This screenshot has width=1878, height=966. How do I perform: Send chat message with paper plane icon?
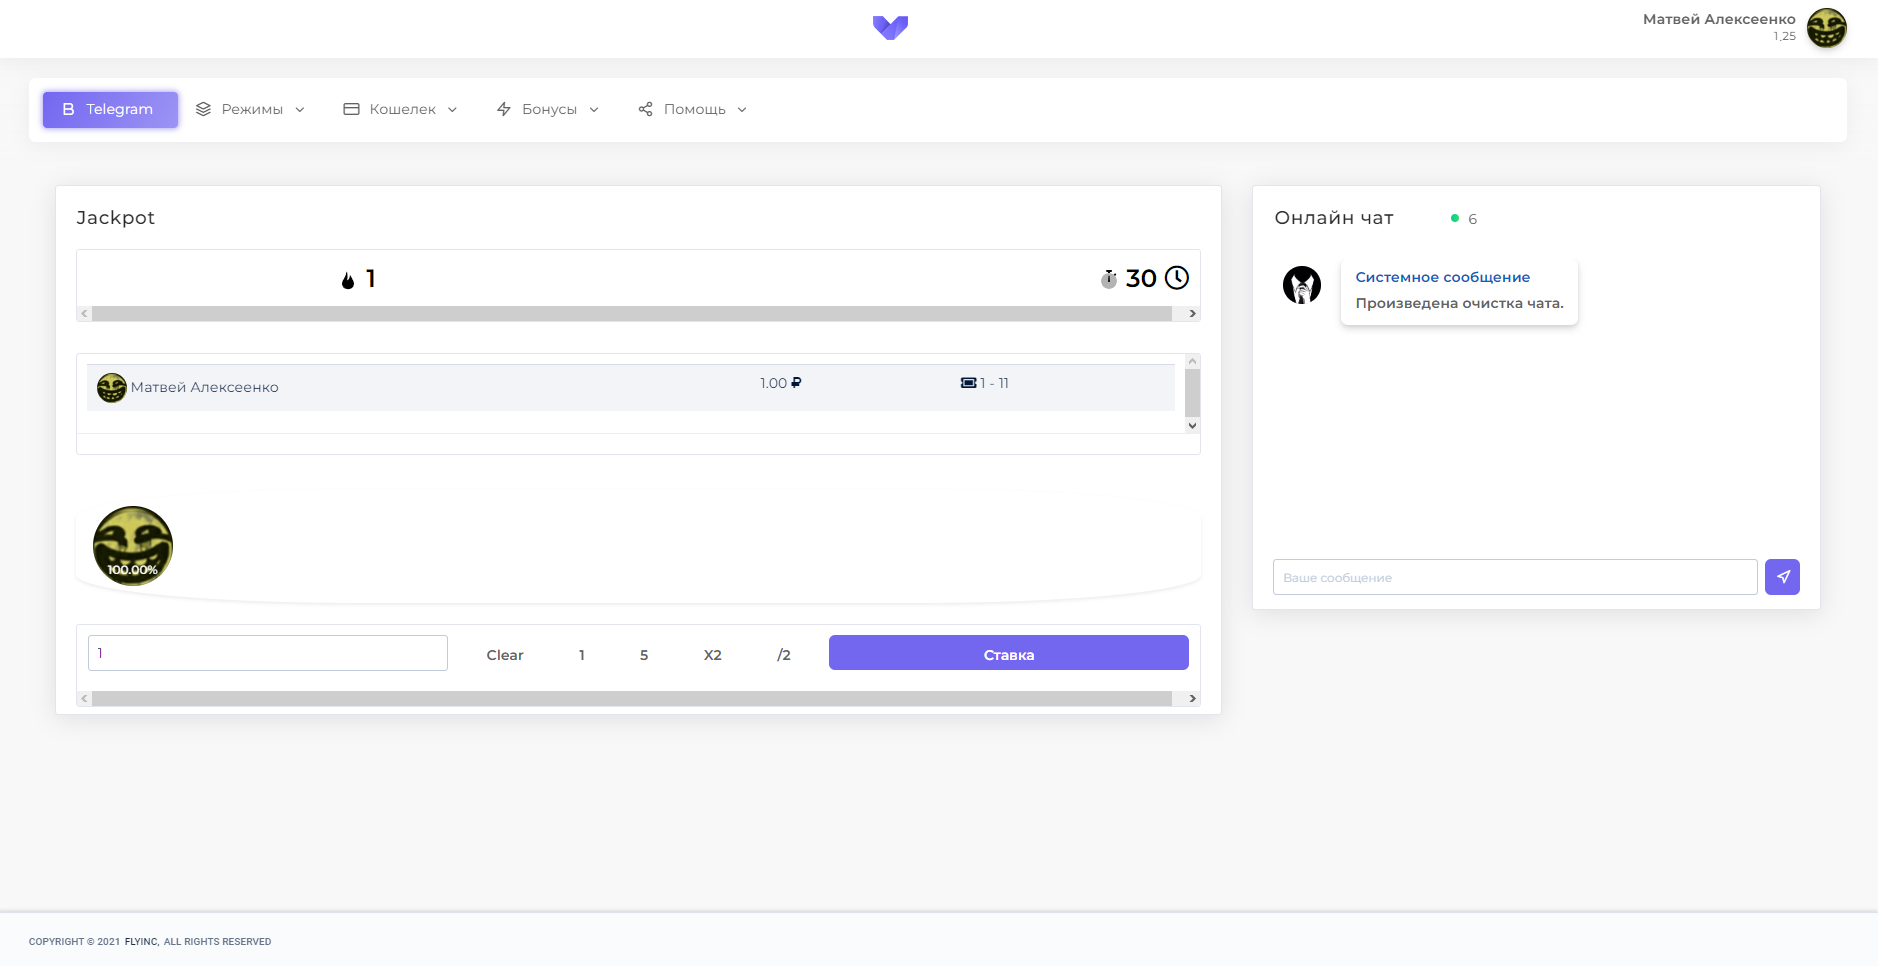pos(1782,577)
